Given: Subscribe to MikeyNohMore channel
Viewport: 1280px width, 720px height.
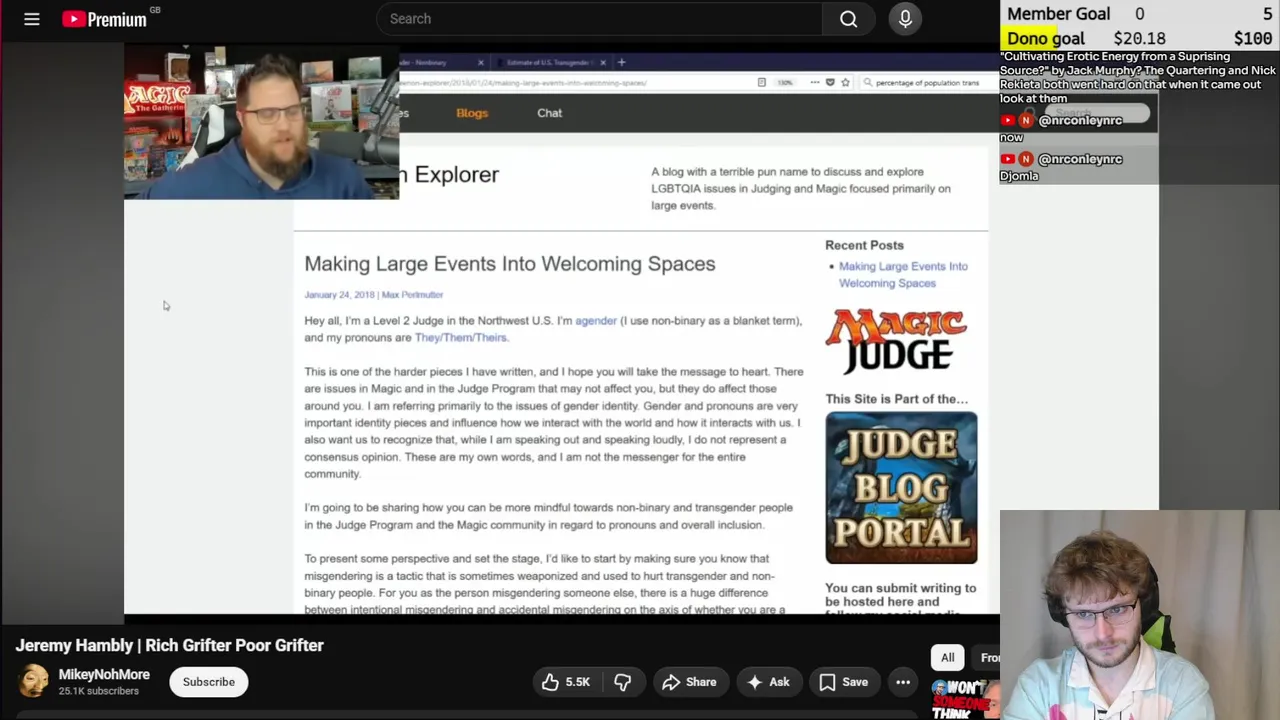Looking at the screenshot, I should coord(209,682).
